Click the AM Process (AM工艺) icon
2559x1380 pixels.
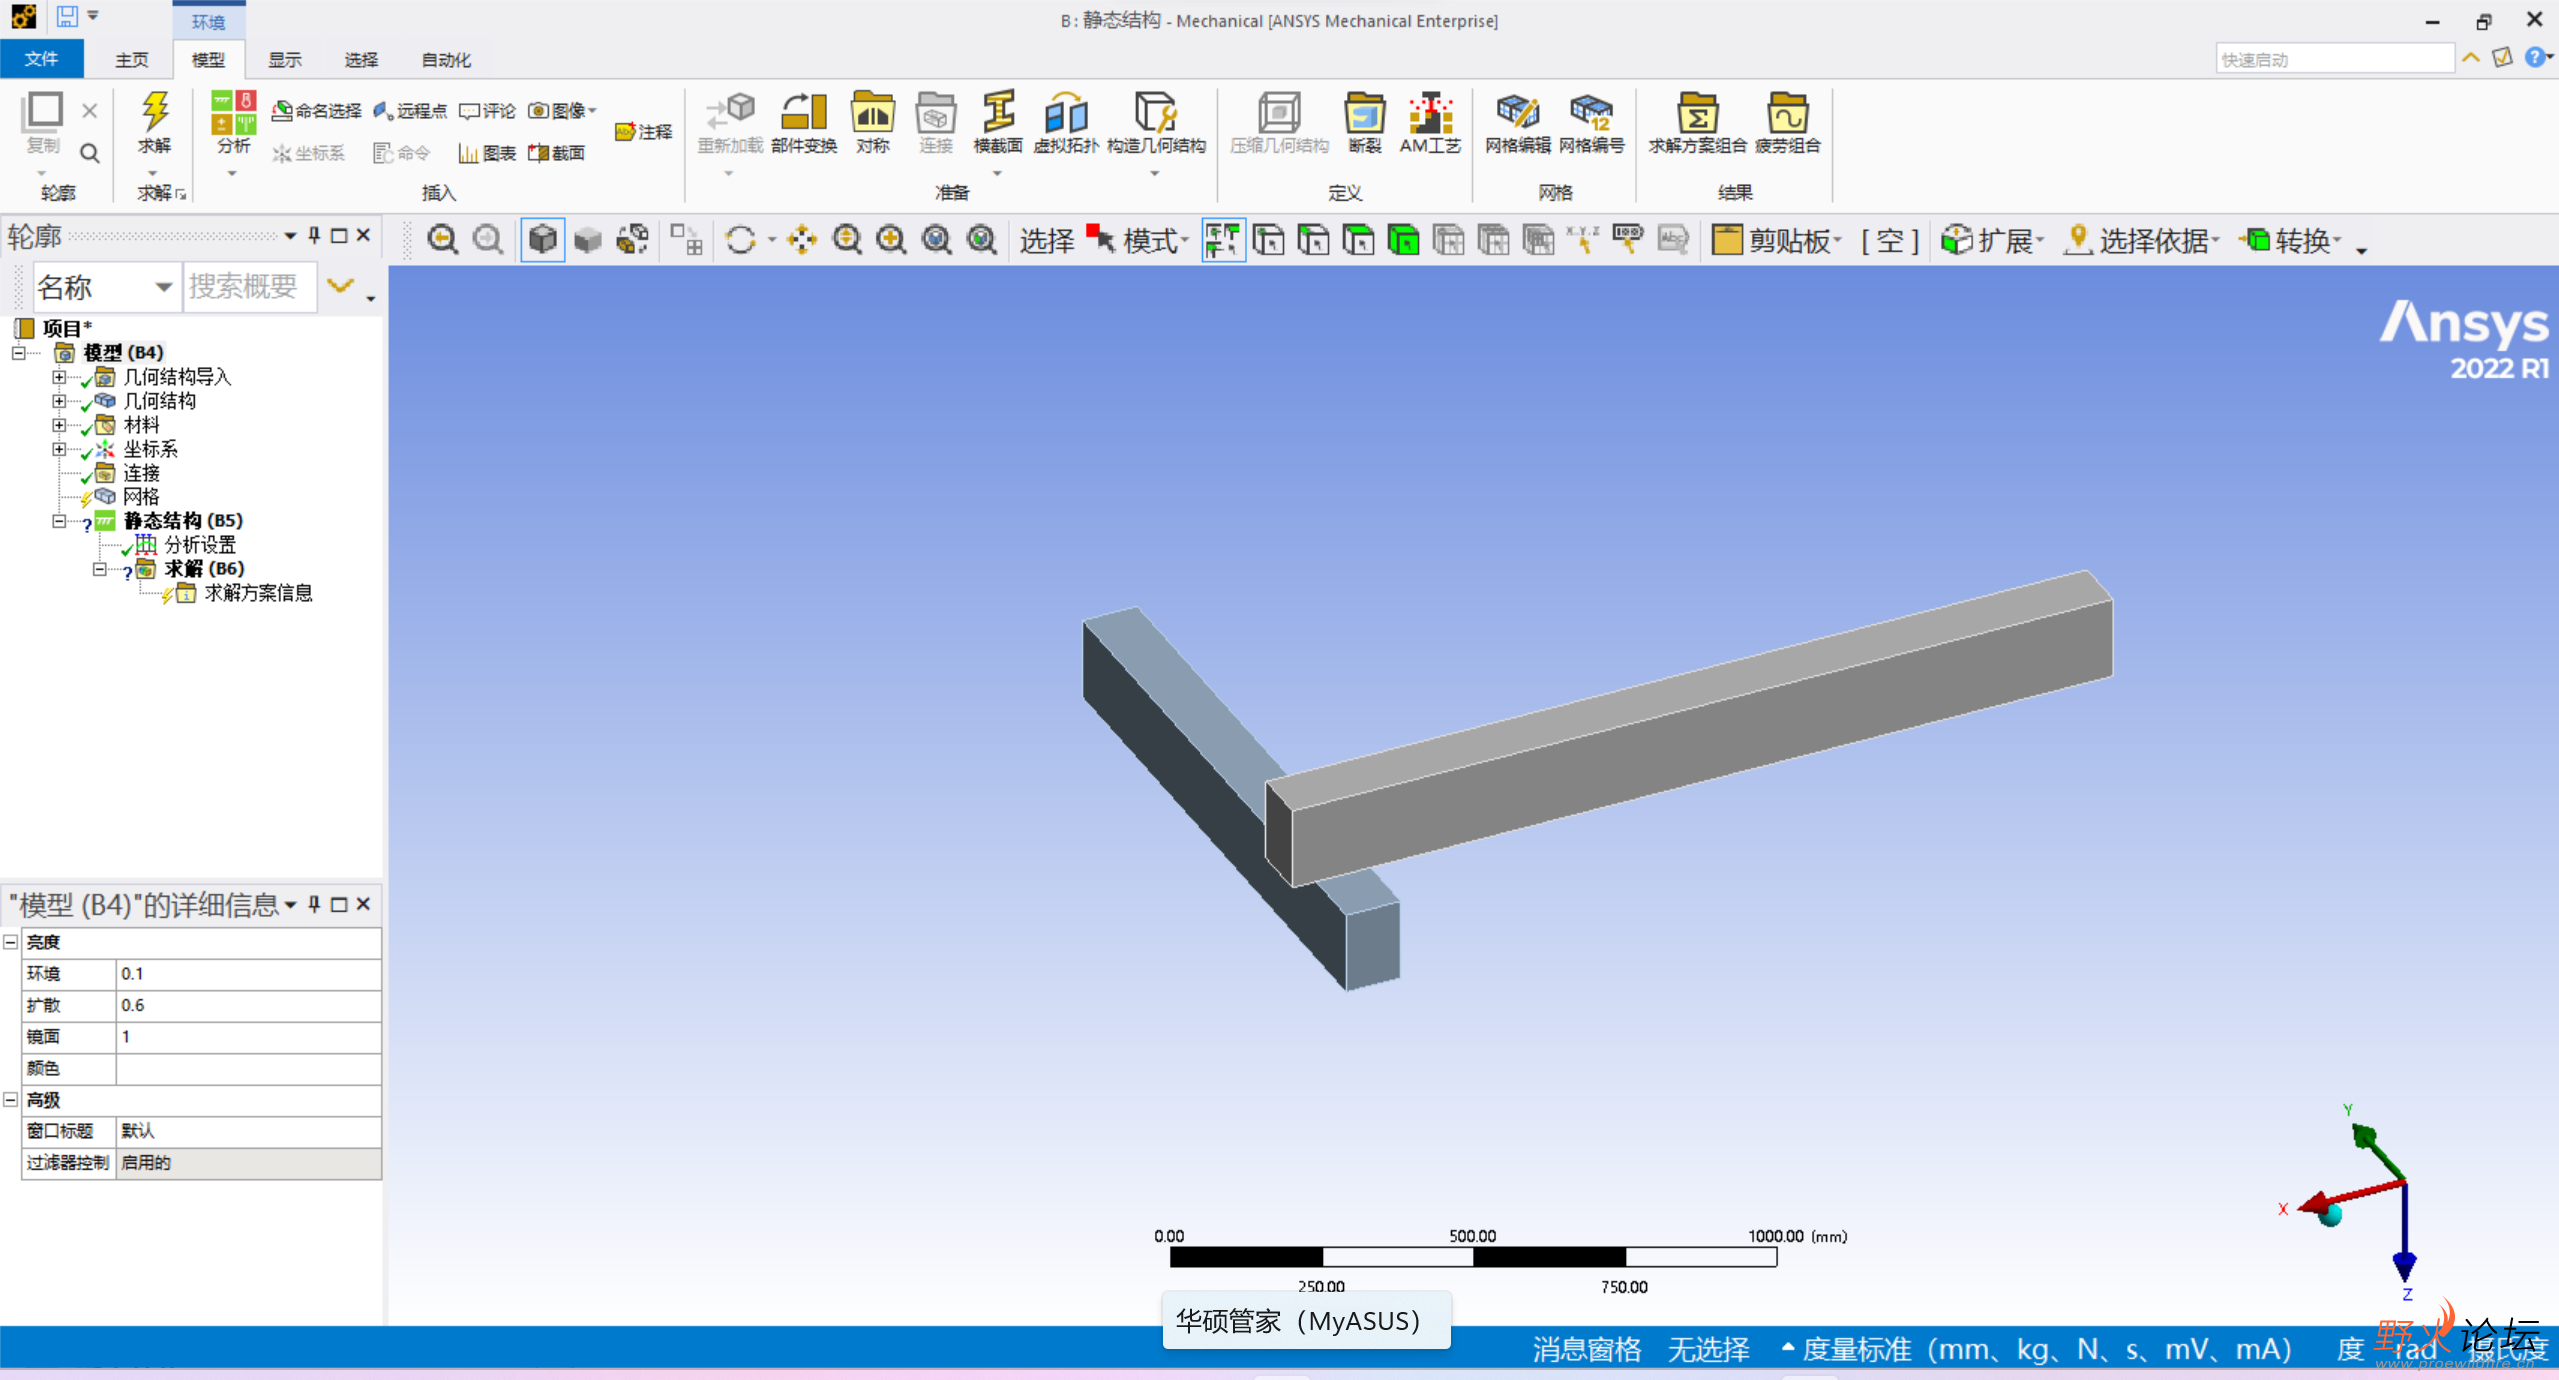click(1430, 123)
